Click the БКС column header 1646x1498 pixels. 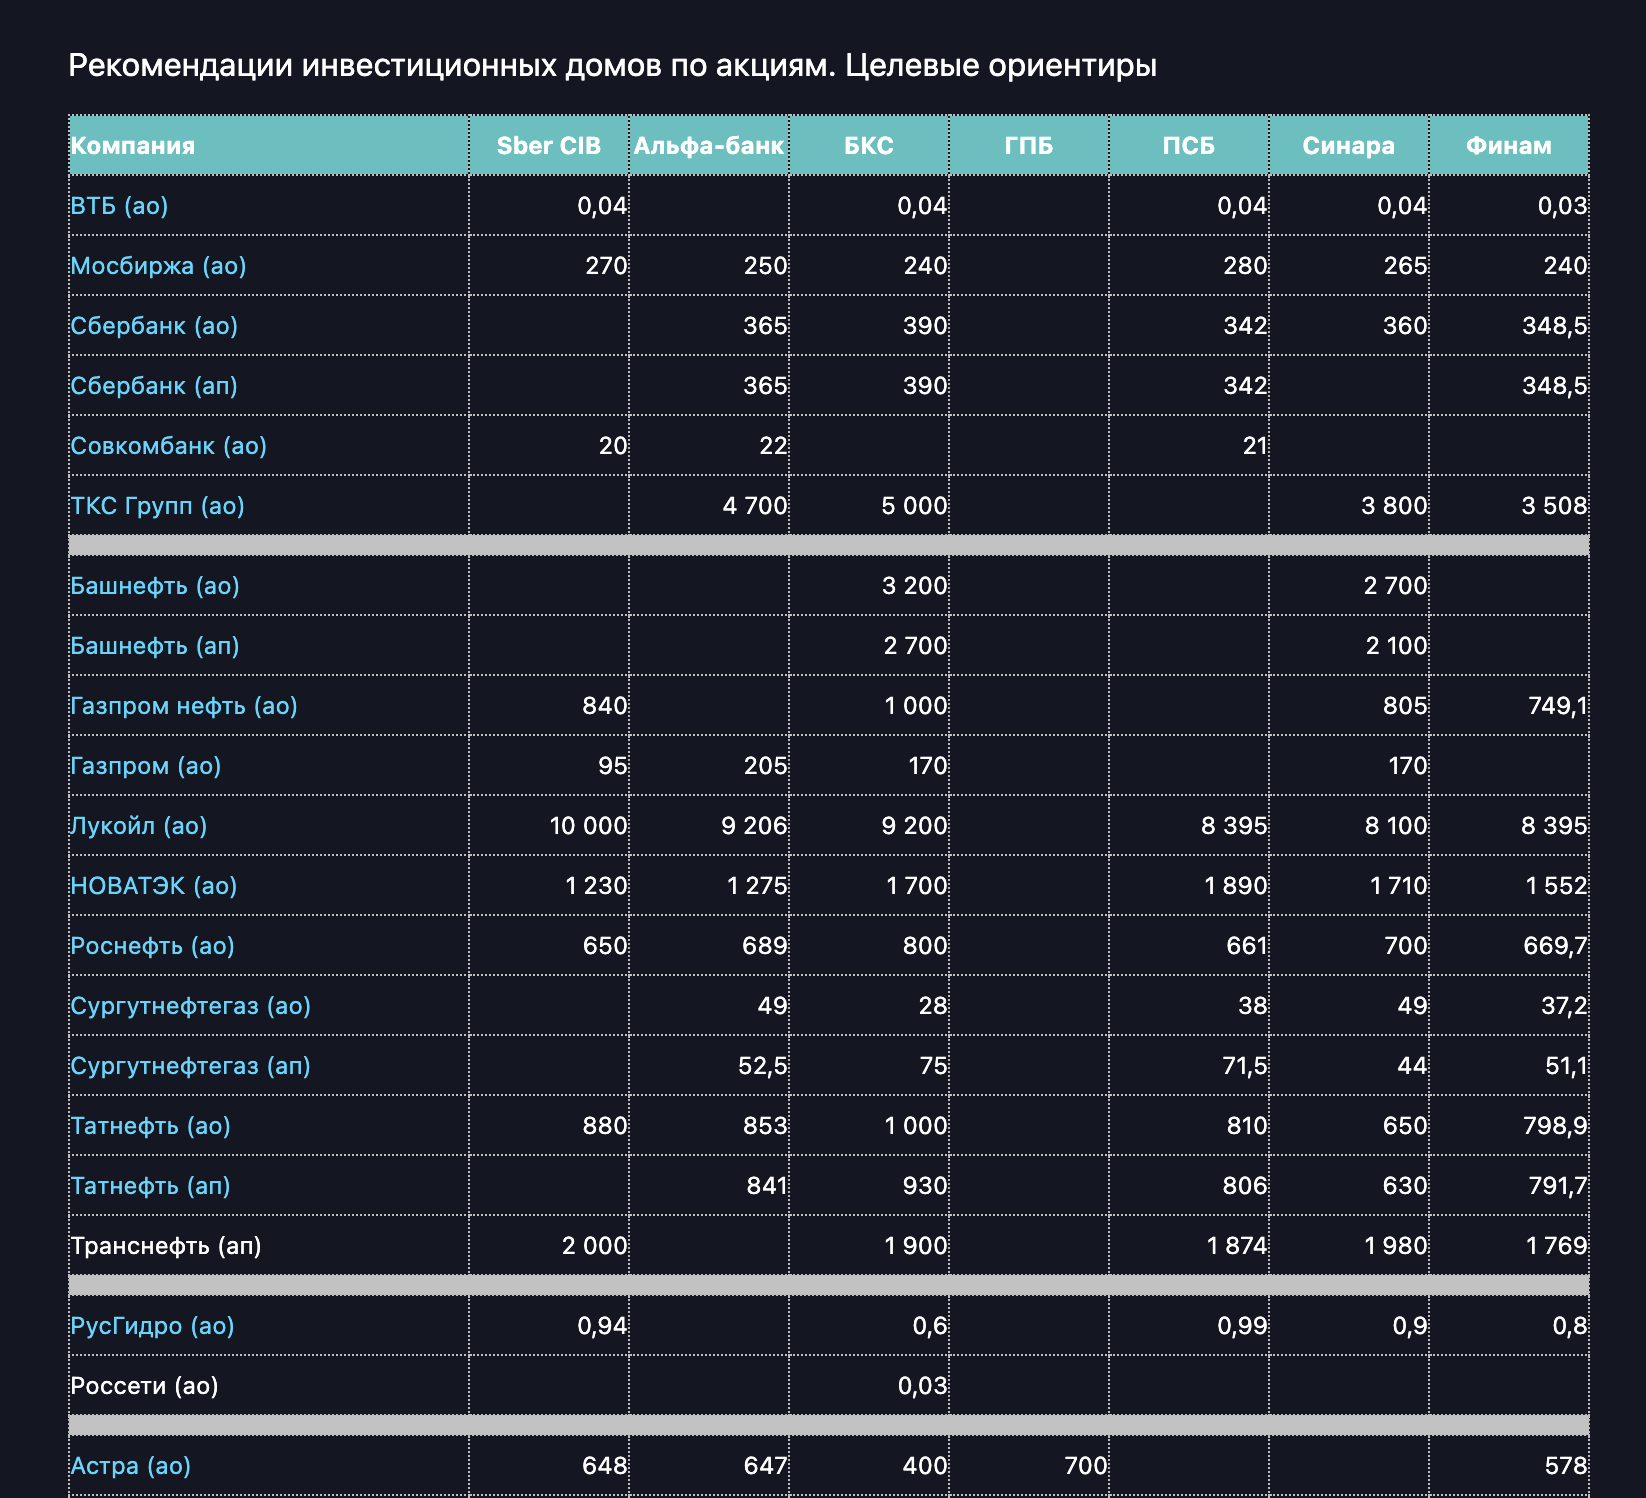click(869, 146)
